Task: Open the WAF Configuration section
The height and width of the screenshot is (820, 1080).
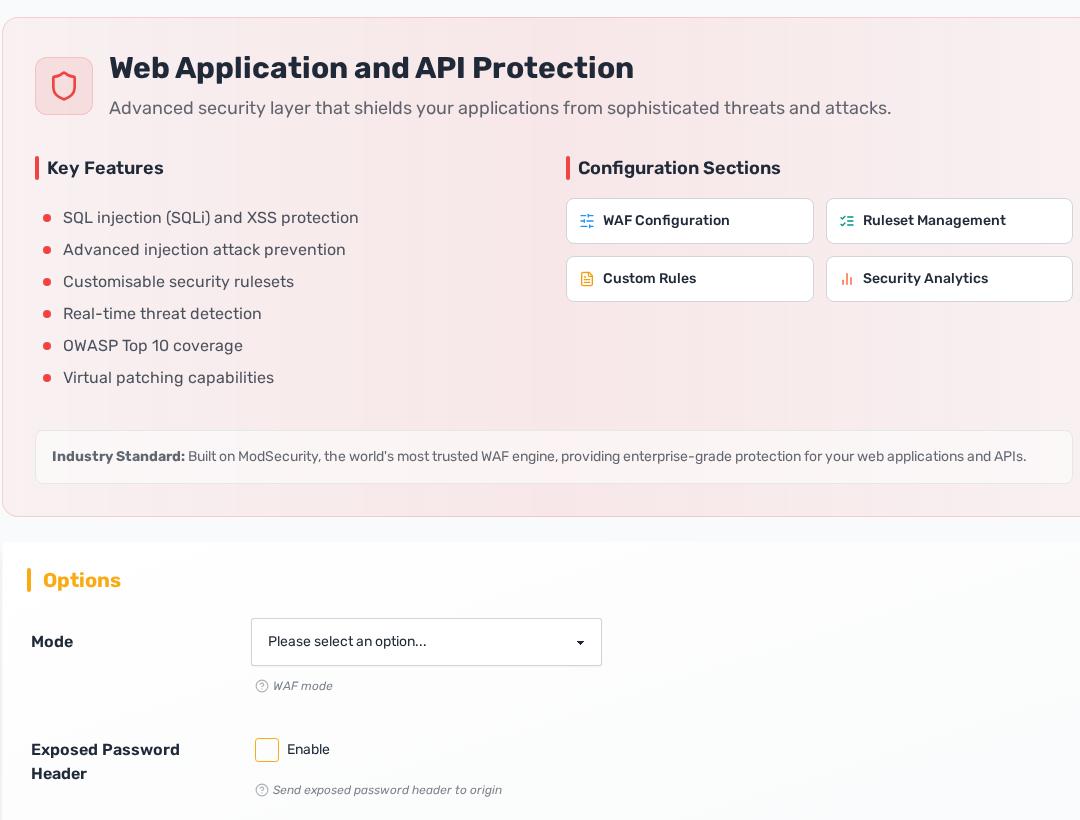Action: coord(689,221)
